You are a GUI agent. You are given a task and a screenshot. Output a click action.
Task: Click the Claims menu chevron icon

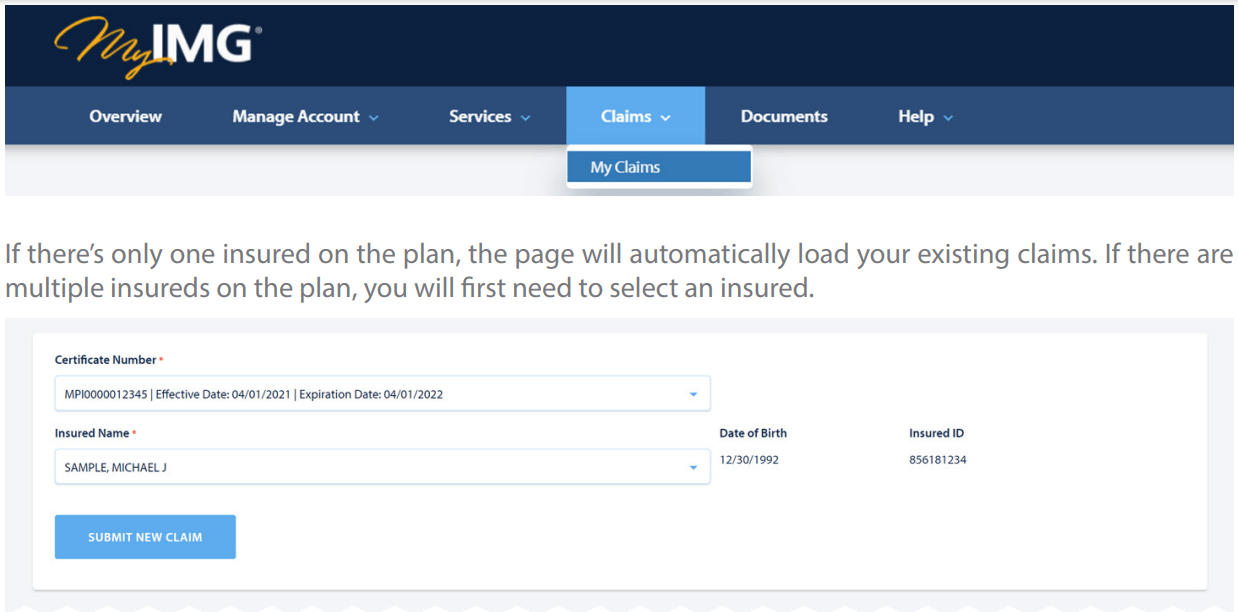[664, 116]
